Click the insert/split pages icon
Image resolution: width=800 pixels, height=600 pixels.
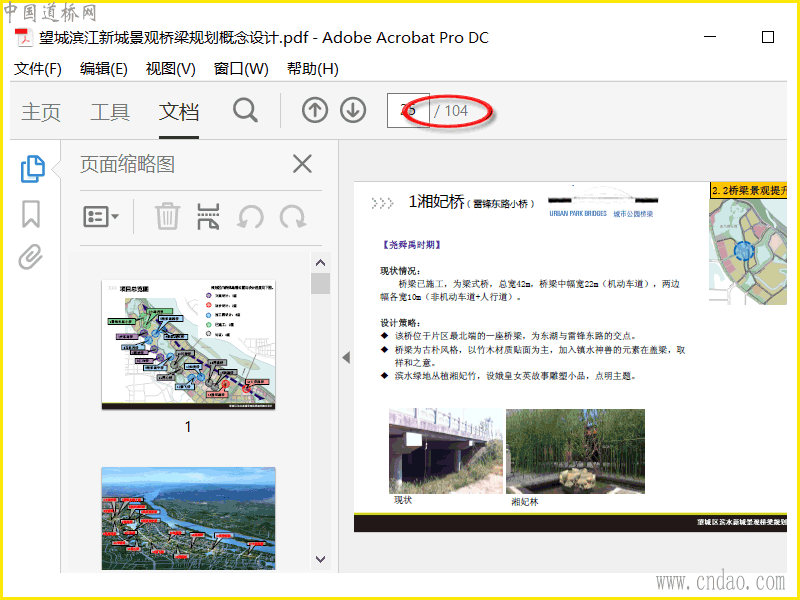coord(208,216)
